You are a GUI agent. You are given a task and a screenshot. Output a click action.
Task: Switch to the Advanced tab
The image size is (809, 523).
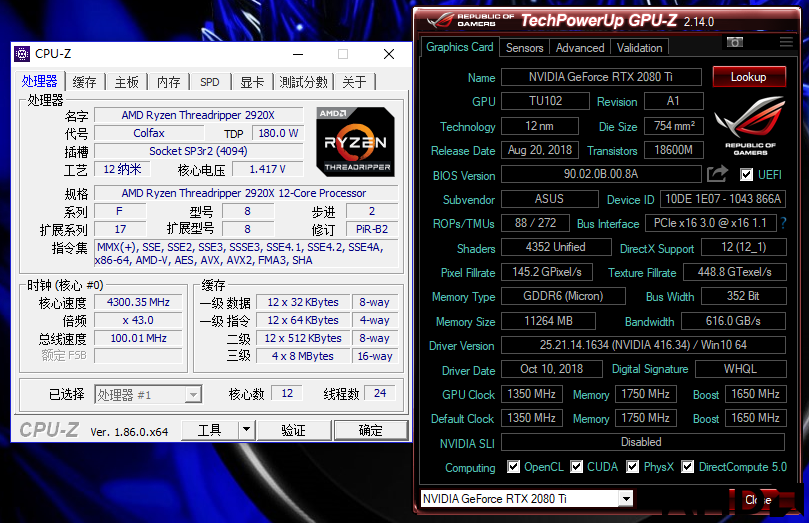coord(580,48)
